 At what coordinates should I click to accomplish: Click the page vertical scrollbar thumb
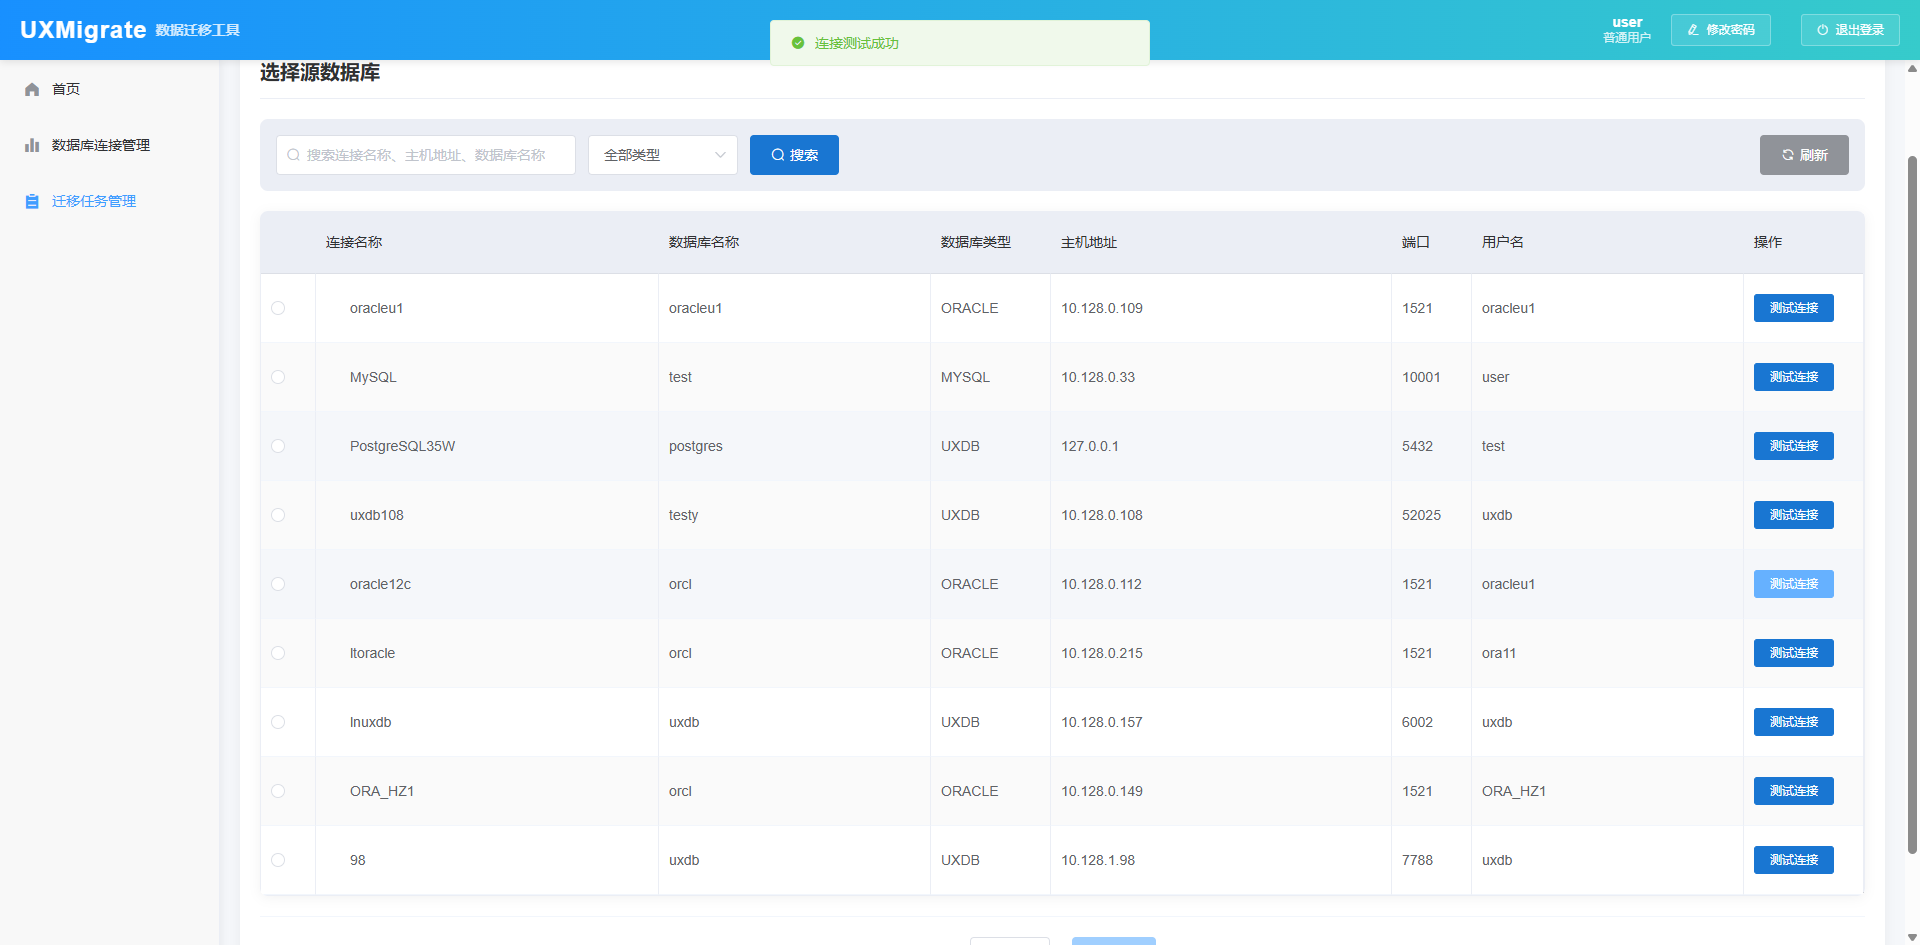tap(1912, 500)
